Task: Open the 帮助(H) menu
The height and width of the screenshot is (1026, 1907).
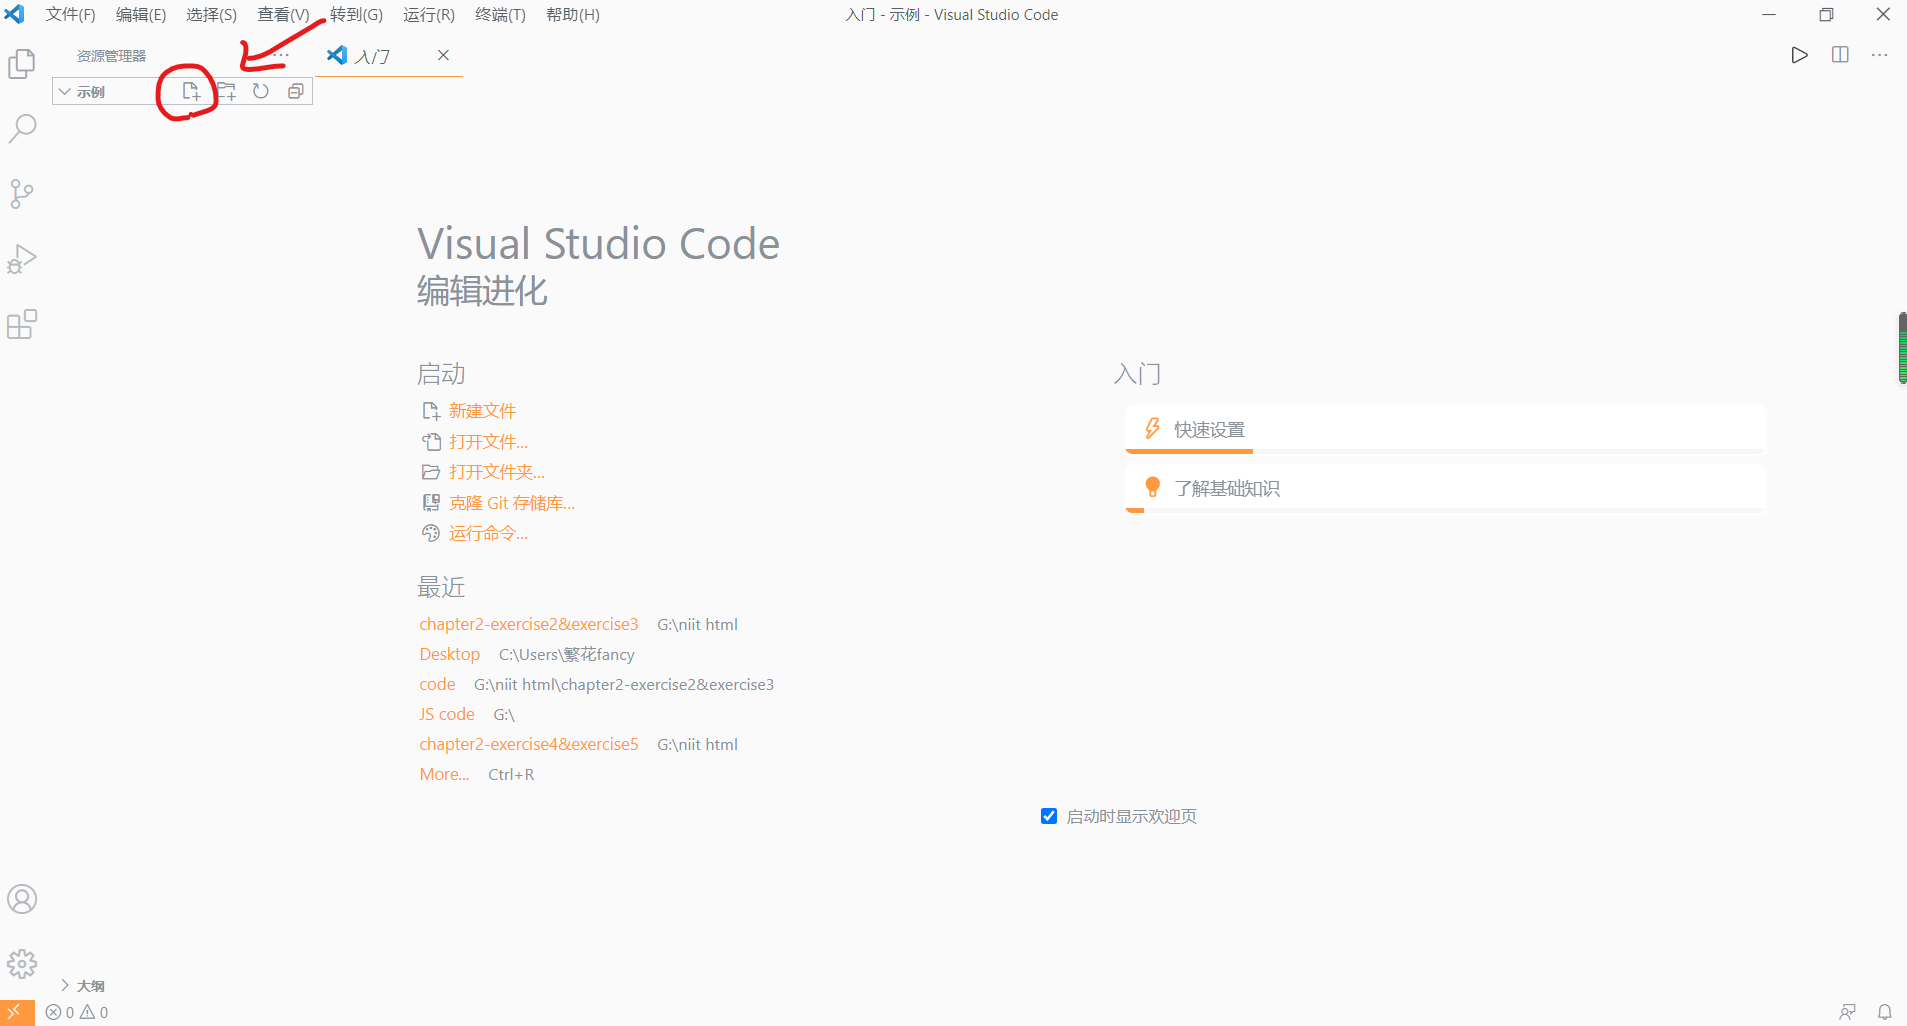Action: click(x=573, y=15)
